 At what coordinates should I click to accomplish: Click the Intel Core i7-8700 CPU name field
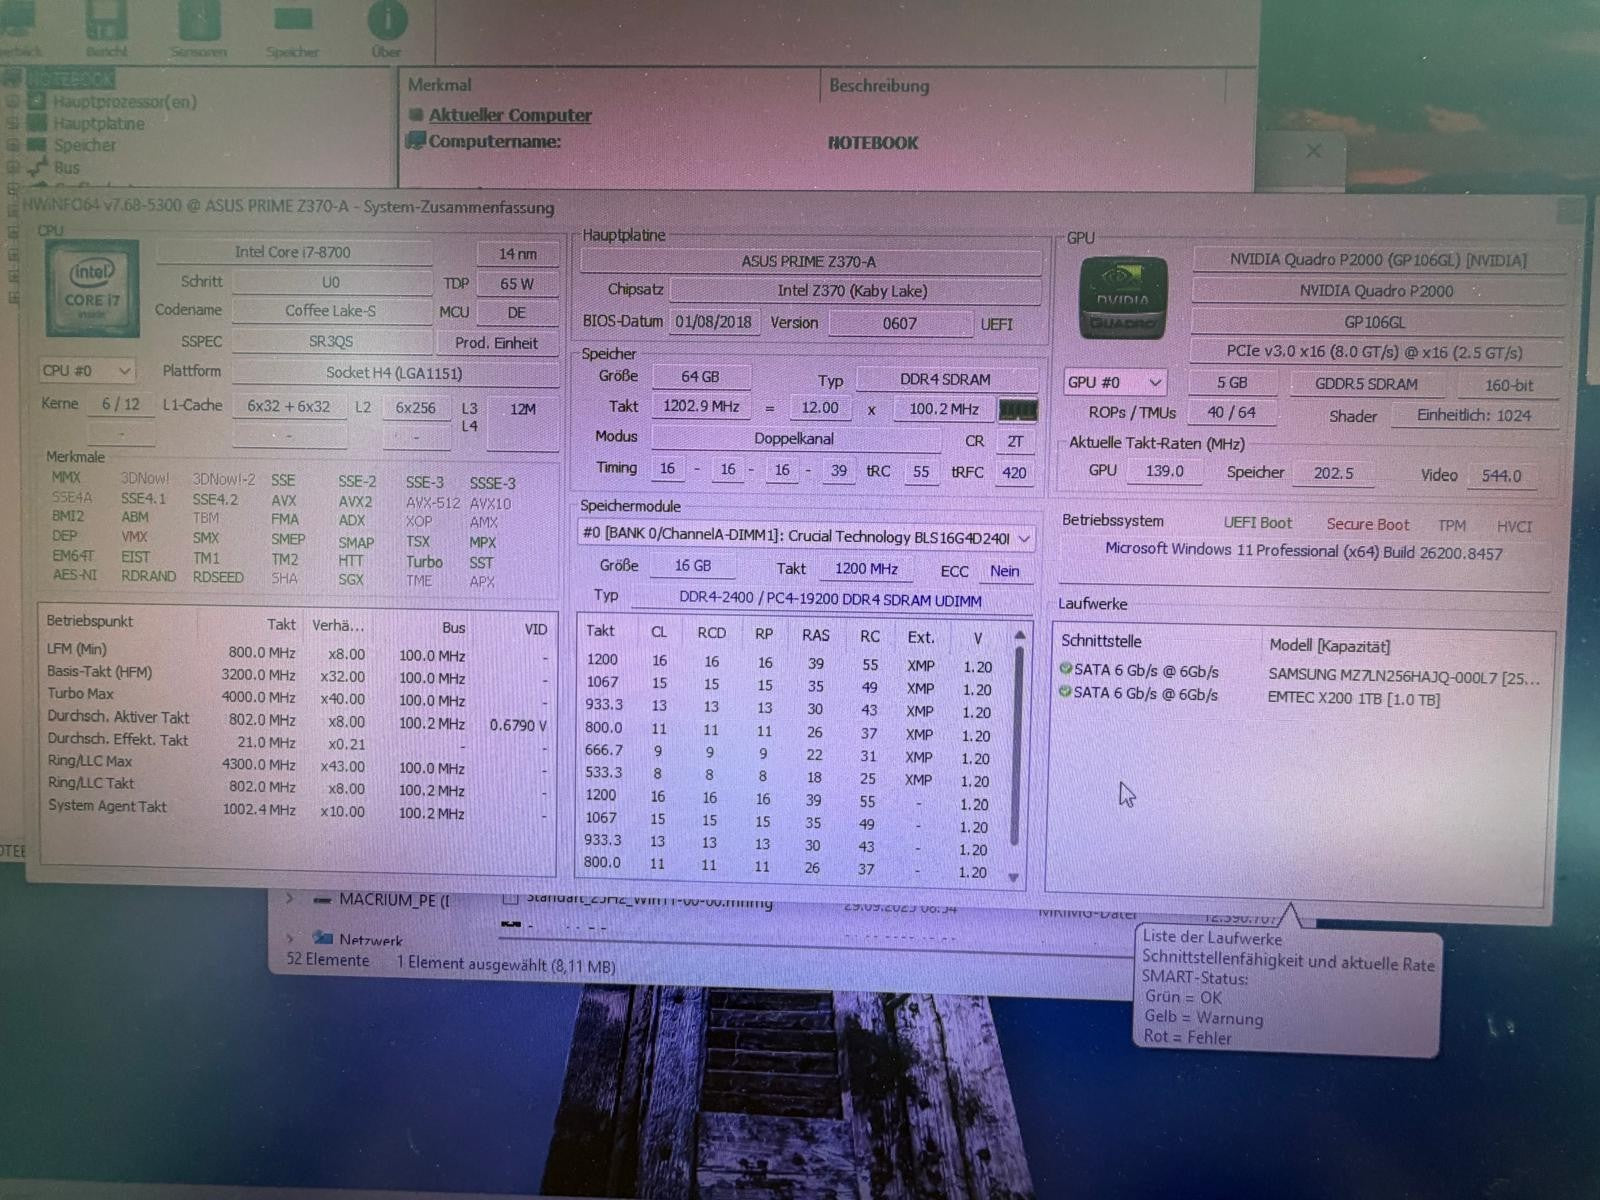[293, 252]
